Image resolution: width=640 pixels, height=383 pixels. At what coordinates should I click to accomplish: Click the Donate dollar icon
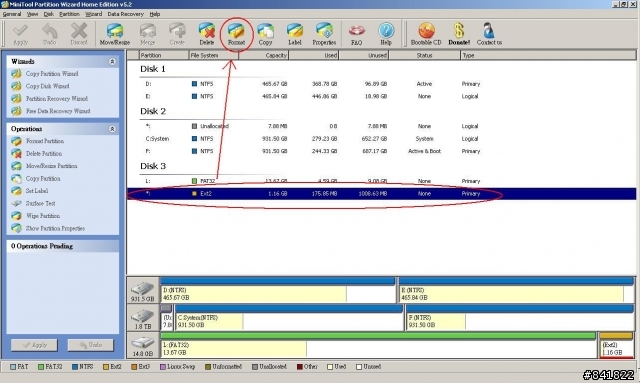(459, 34)
